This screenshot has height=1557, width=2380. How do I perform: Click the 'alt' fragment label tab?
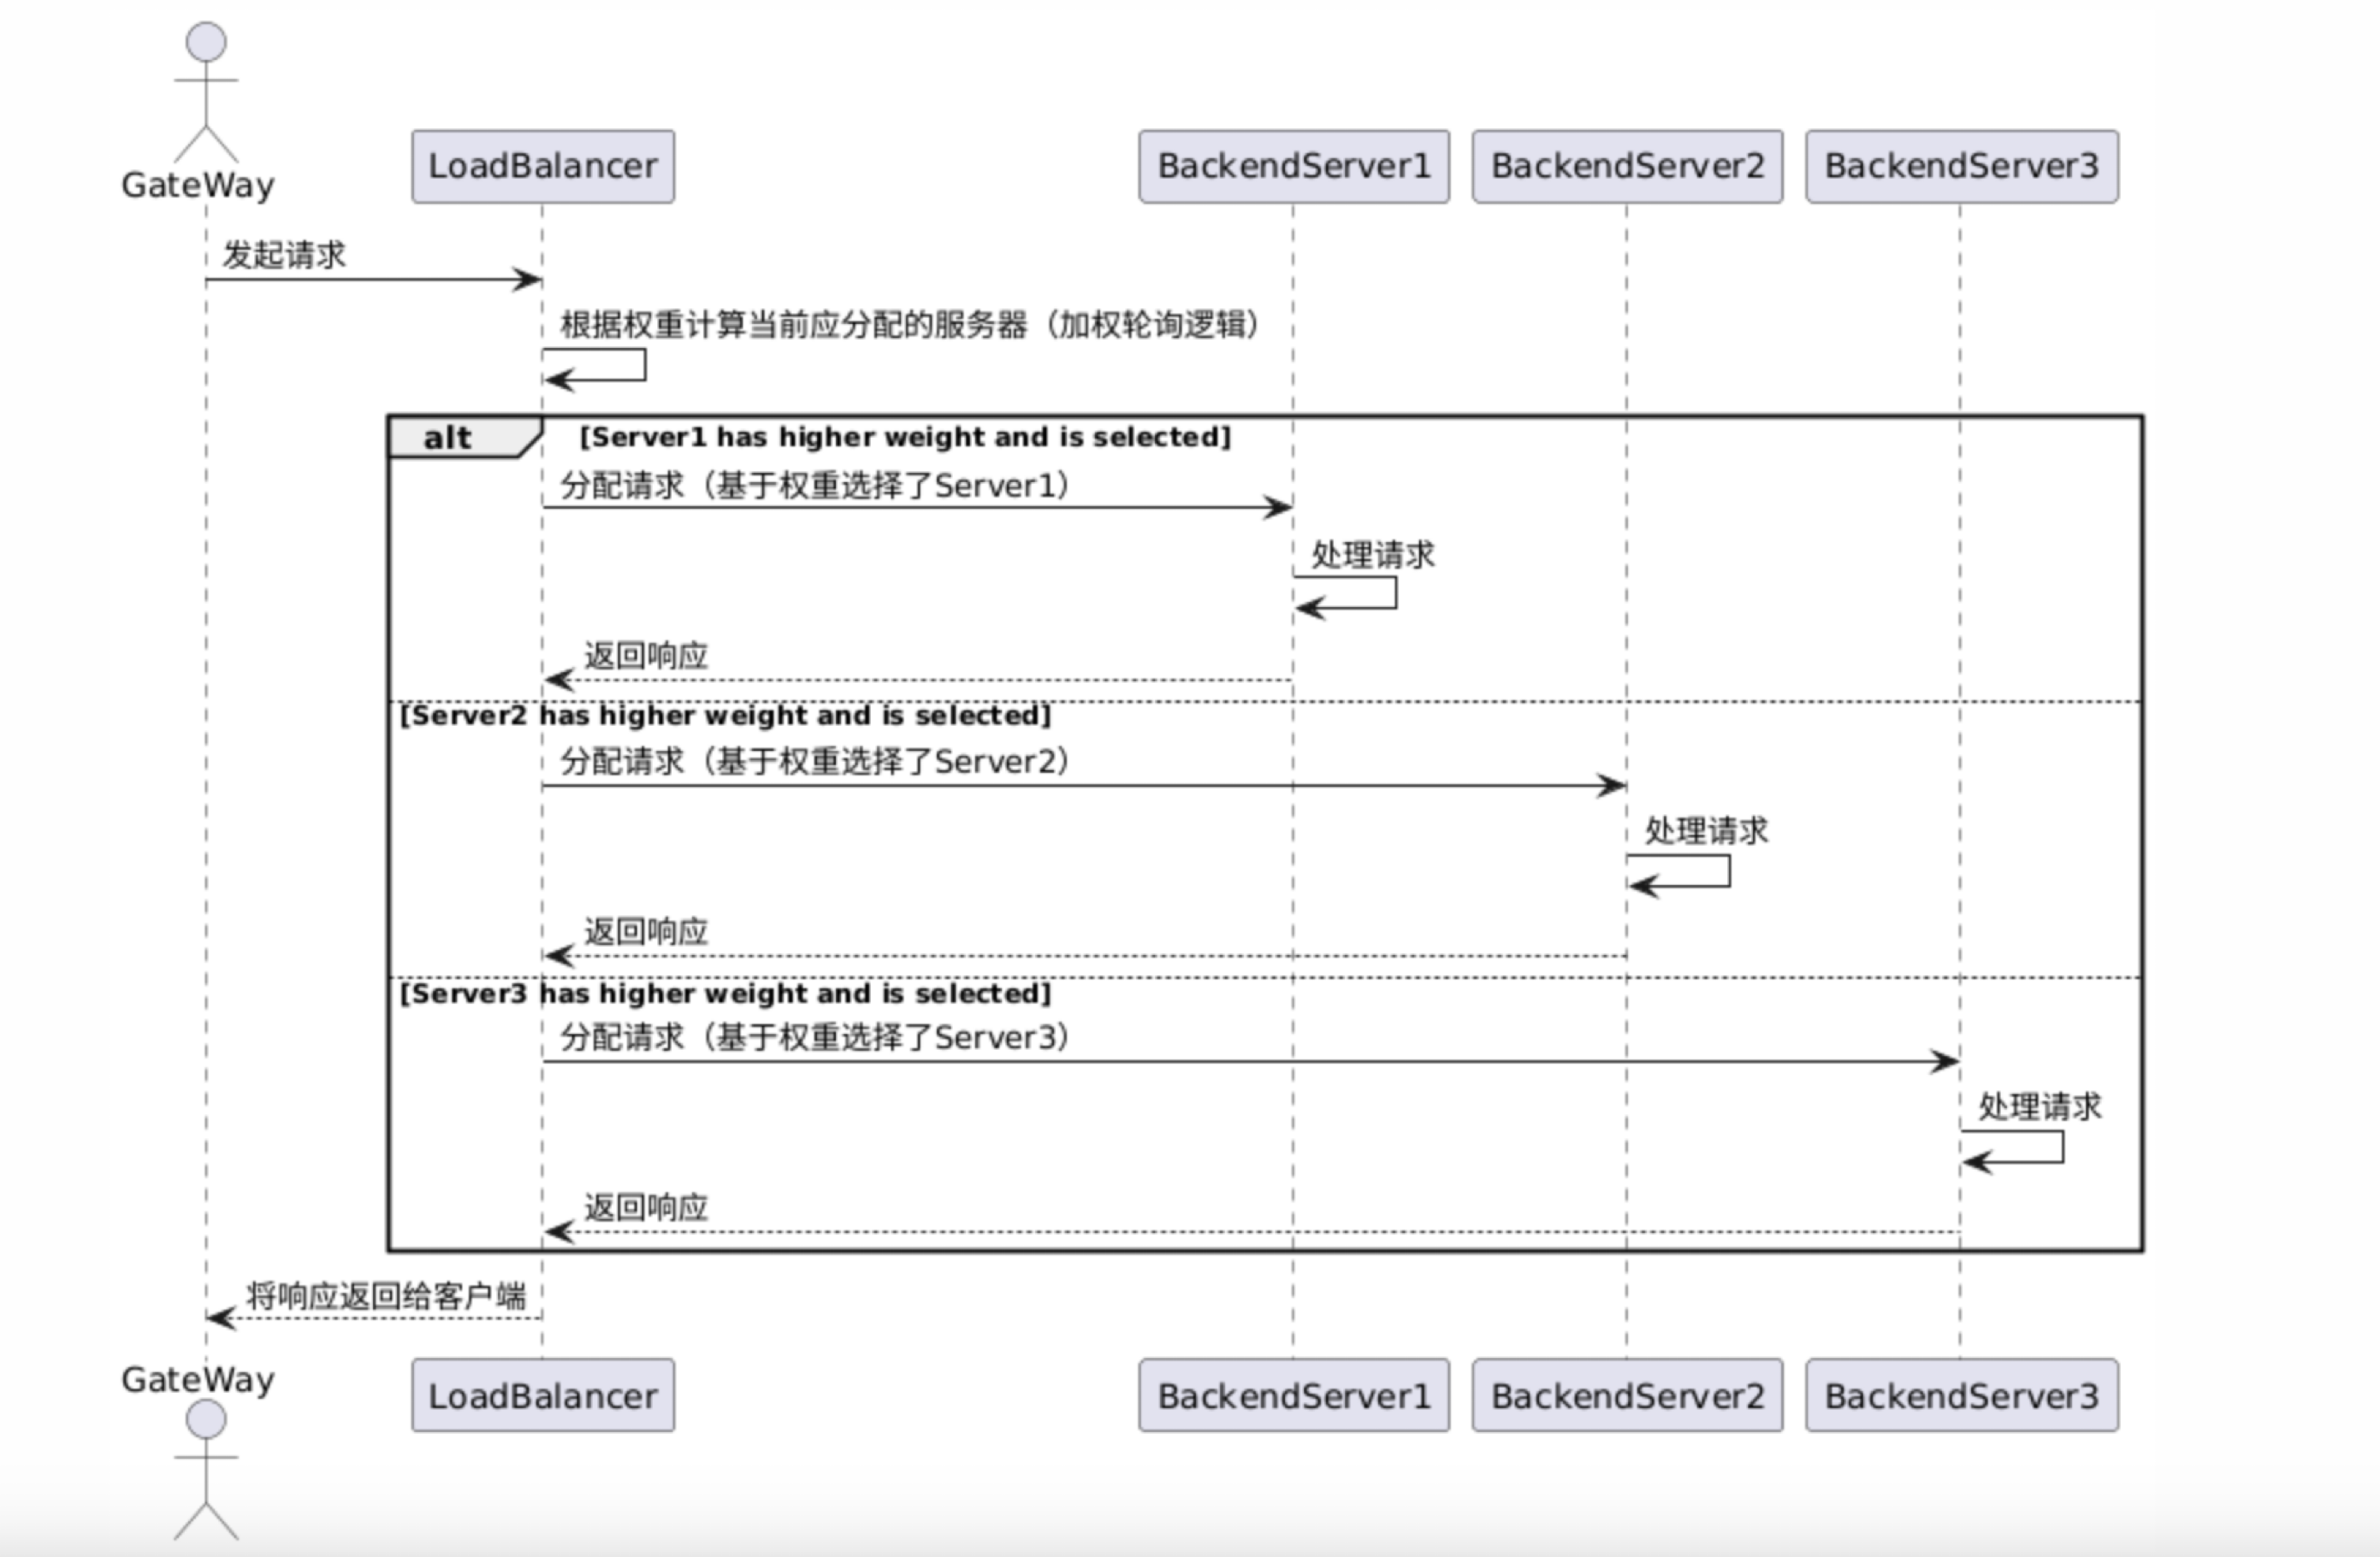click(465, 437)
